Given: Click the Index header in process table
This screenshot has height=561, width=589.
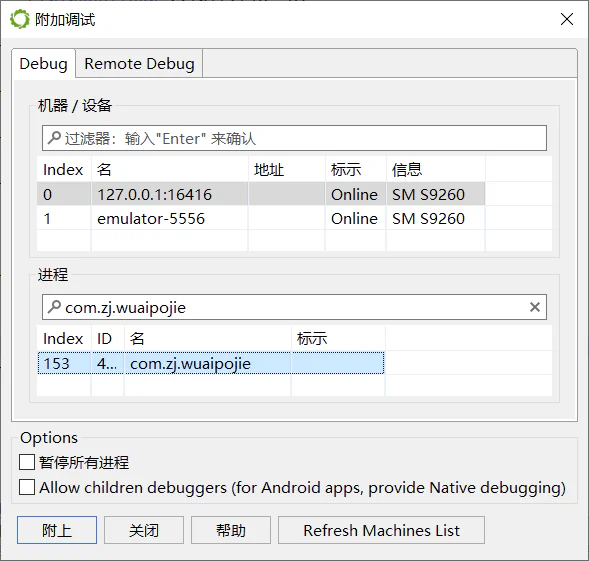Looking at the screenshot, I should [x=63, y=339].
